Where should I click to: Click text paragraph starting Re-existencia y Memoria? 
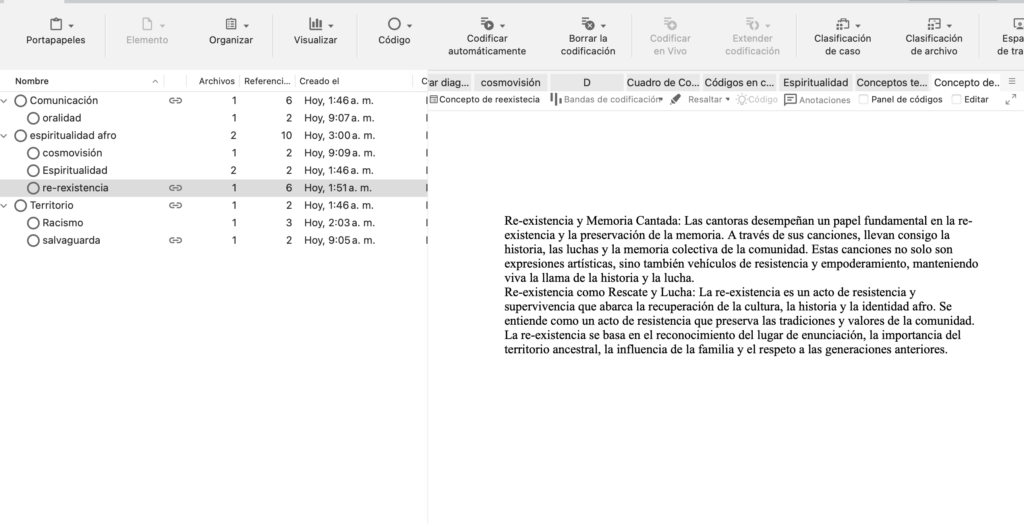pos(741,249)
